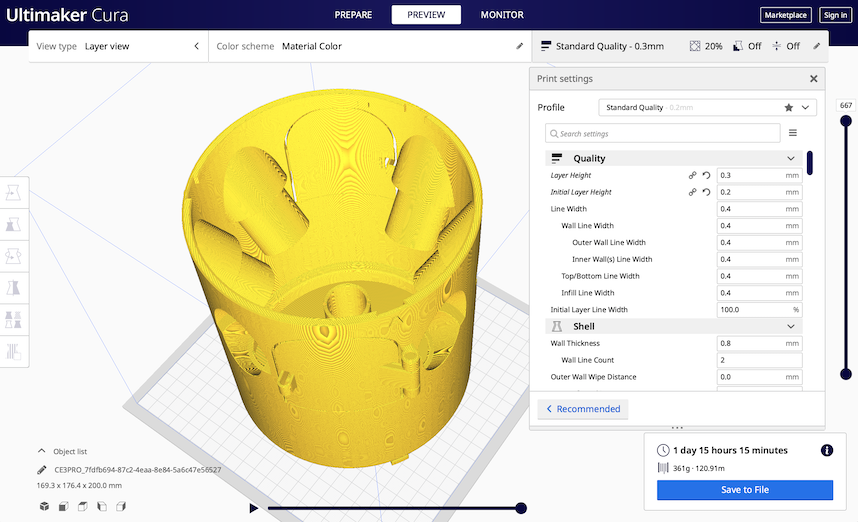Screen dimensions: 858x522
Task: Click the profile star icon
Action: (x=789, y=107)
